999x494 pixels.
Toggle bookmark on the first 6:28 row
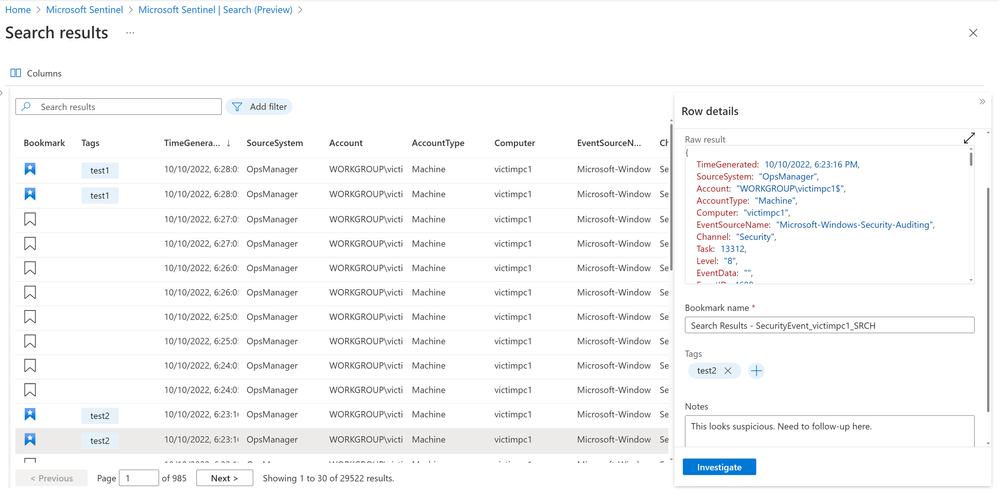pyautogui.click(x=30, y=170)
